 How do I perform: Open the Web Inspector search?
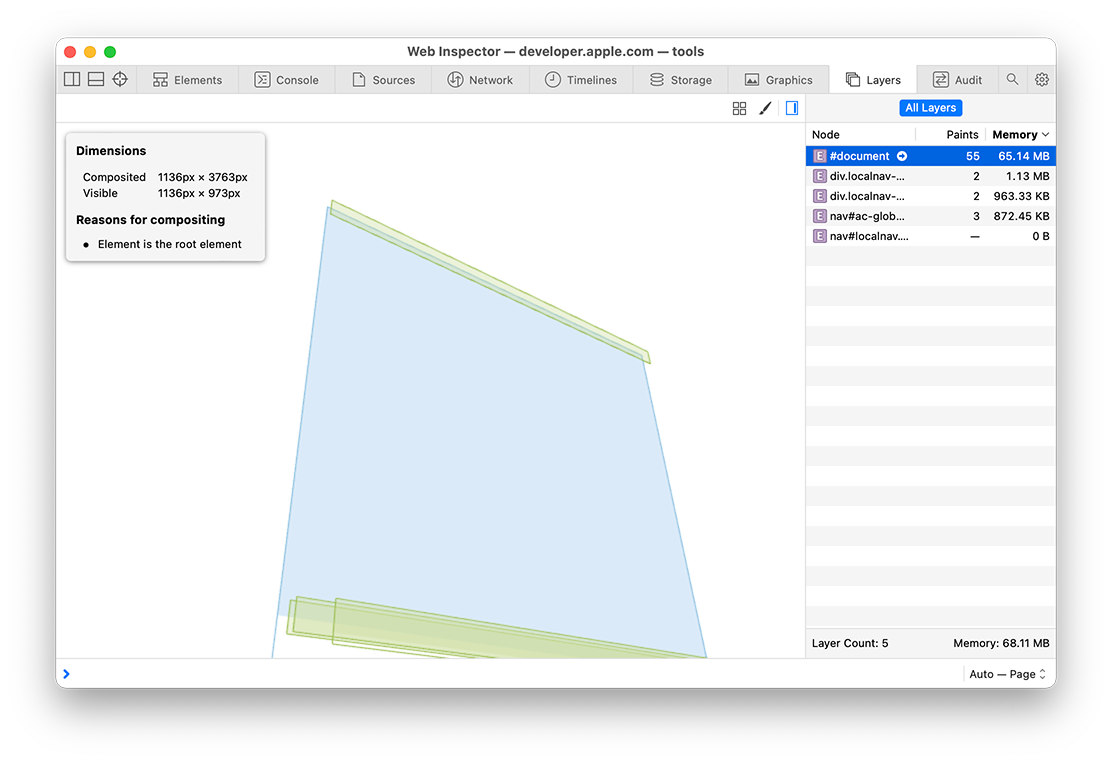(x=1013, y=79)
